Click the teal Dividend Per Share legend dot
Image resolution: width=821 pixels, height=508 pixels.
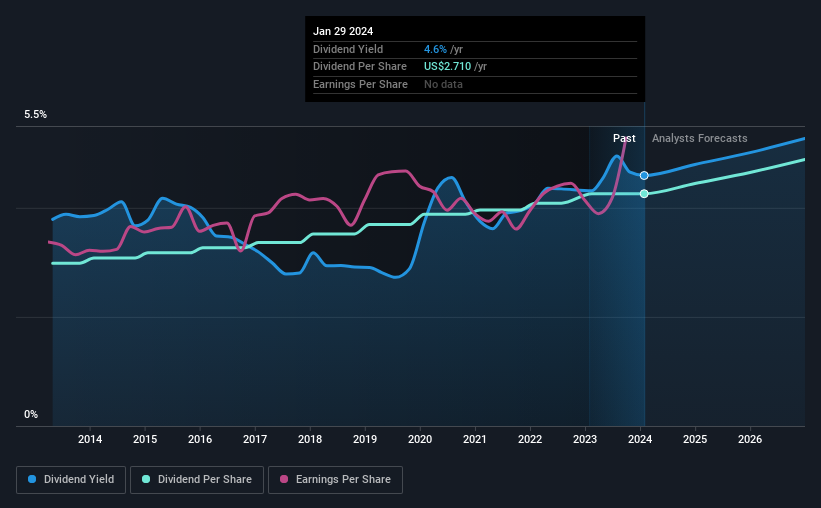point(146,479)
